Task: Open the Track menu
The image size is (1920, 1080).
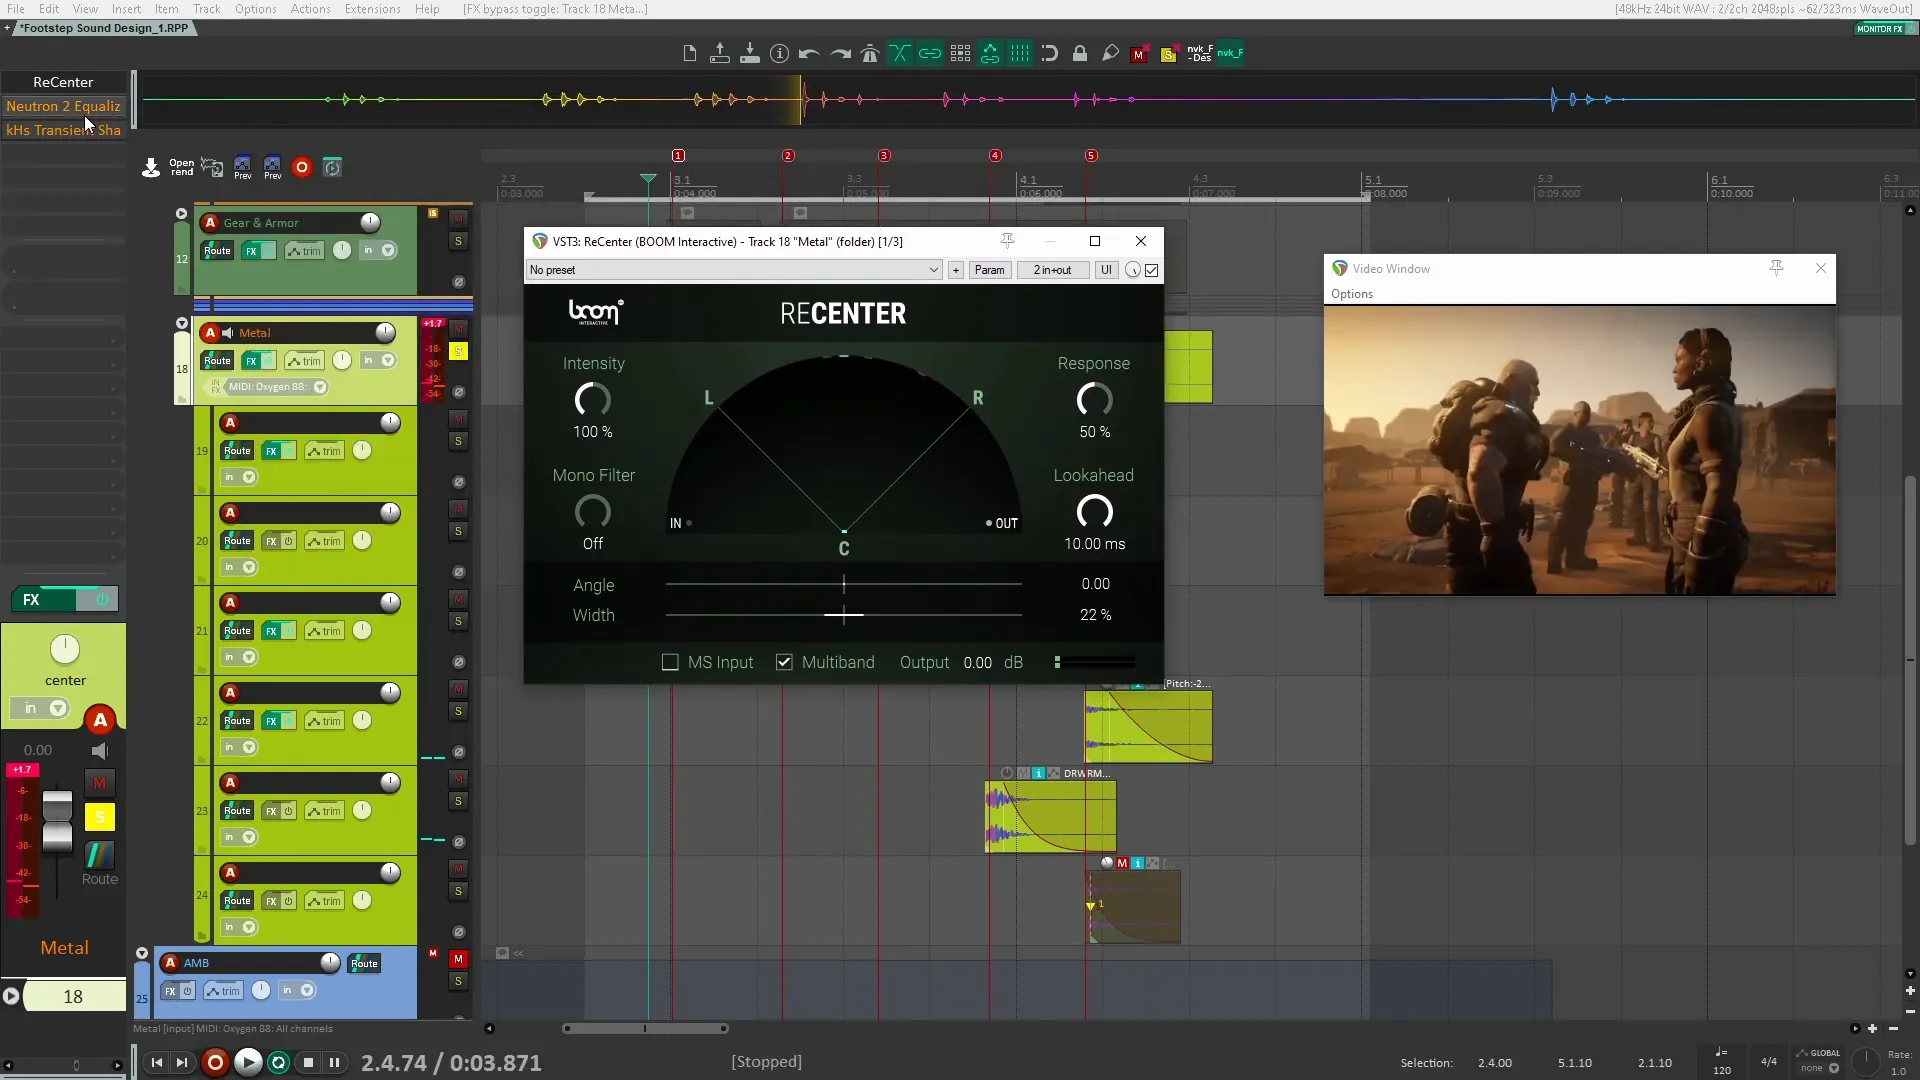Action: [x=207, y=9]
